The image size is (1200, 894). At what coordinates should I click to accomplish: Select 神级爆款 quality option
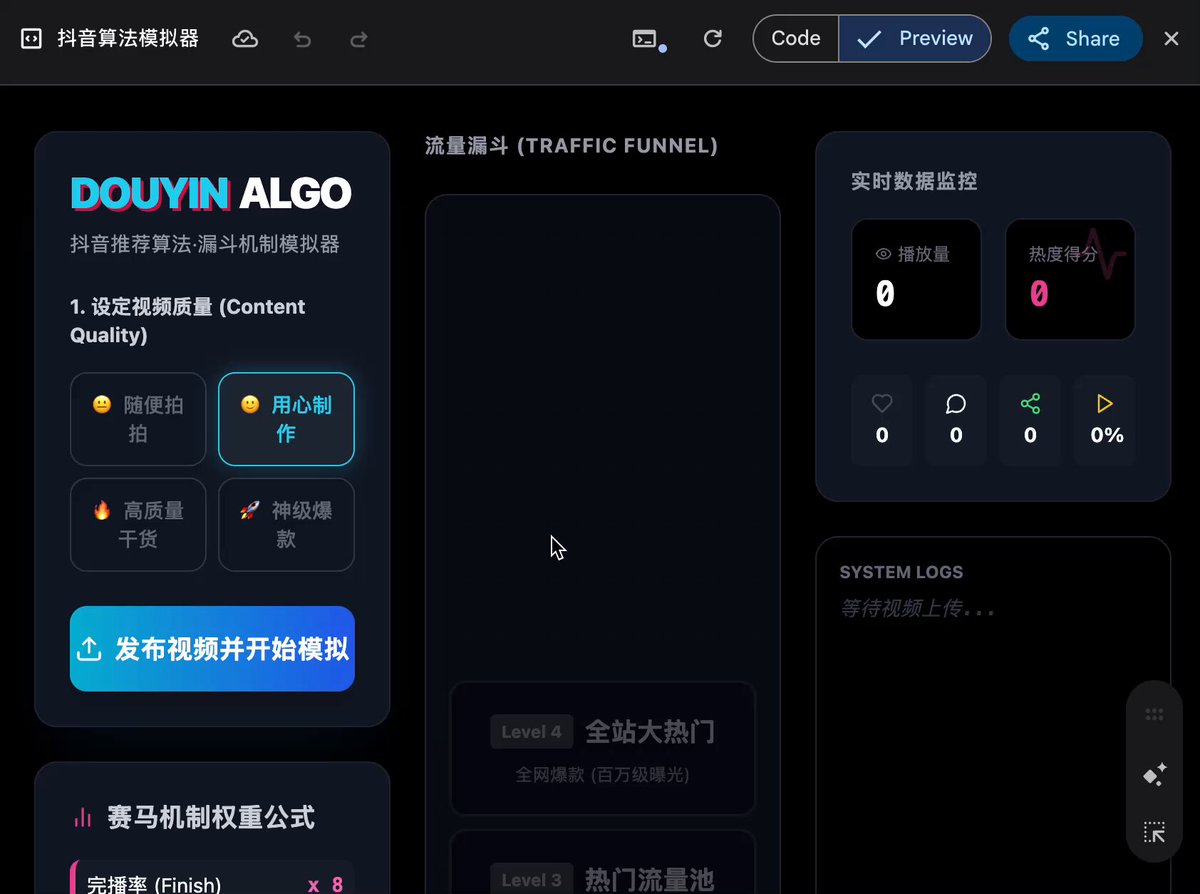click(x=286, y=524)
